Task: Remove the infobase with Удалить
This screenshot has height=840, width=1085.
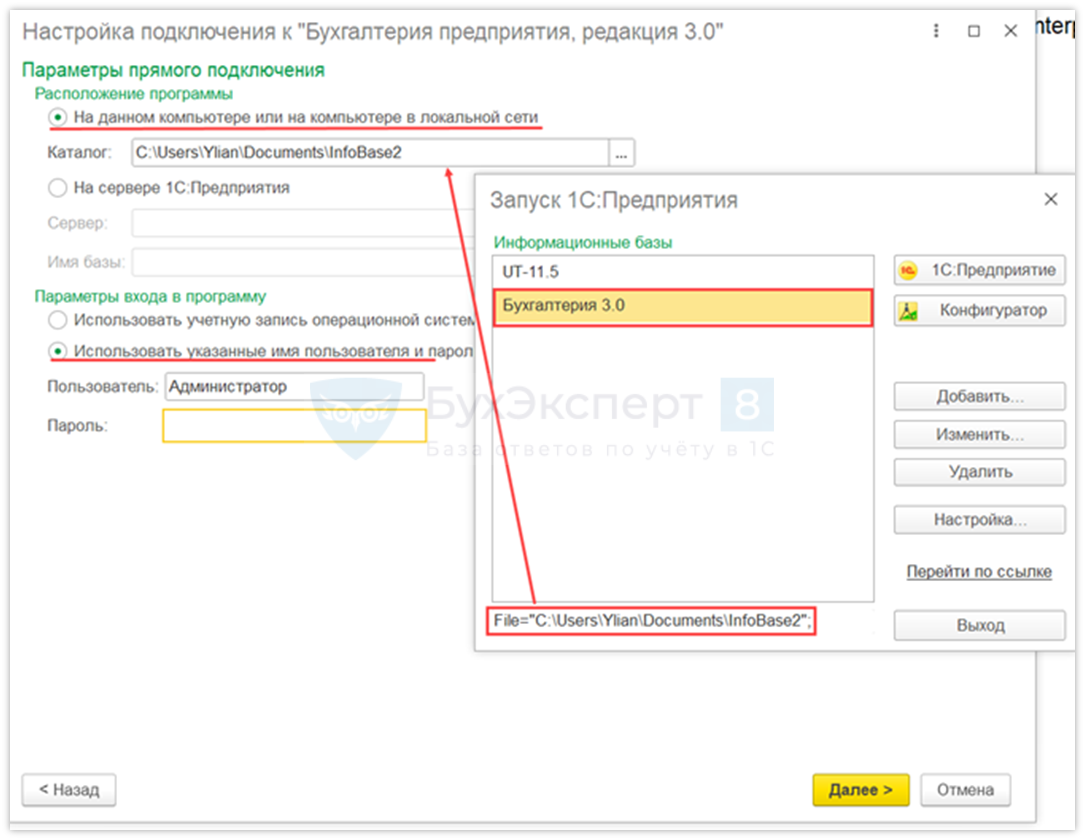Action: coord(979,472)
